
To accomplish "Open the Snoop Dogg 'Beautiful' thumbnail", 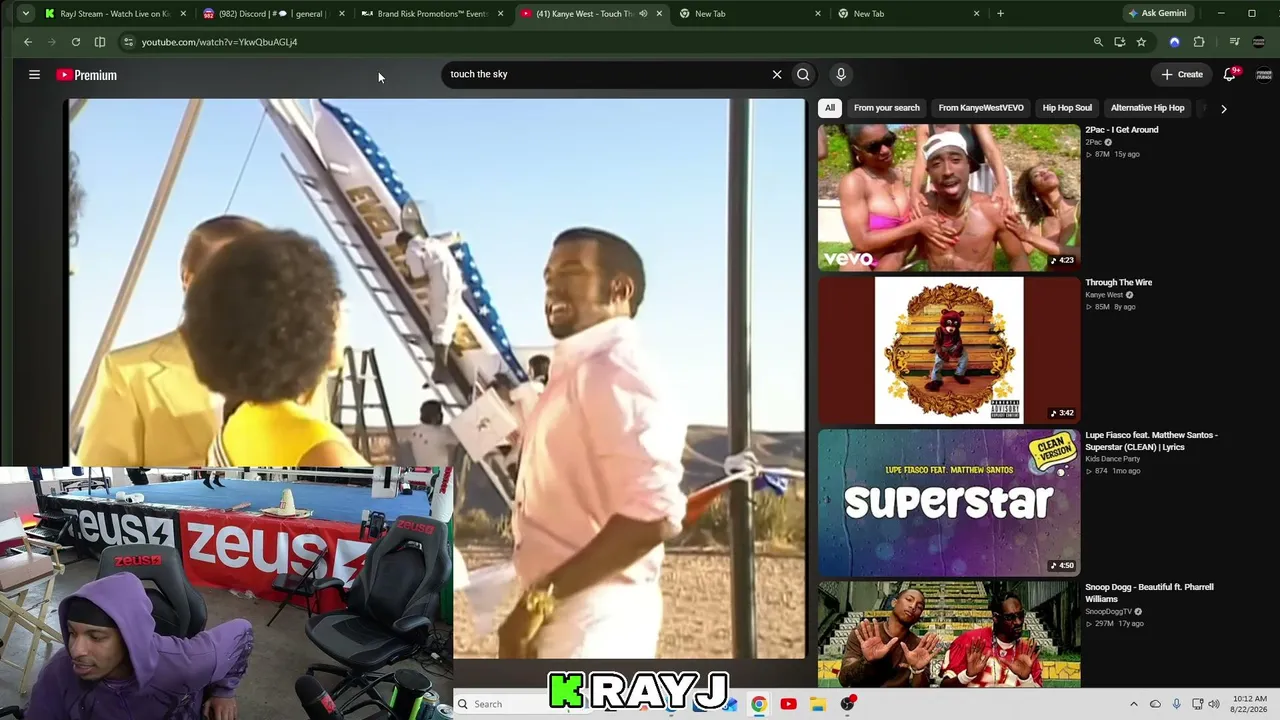I will tap(949, 634).
